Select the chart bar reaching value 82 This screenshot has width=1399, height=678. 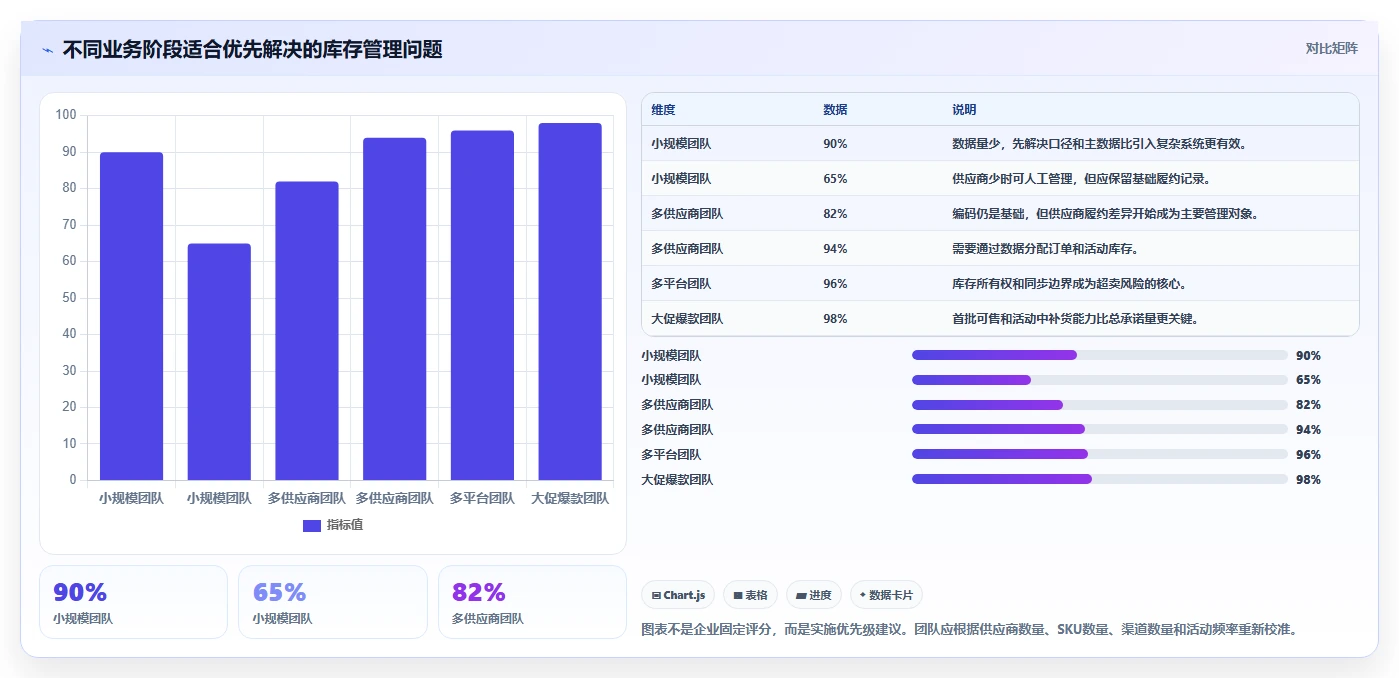[307, 331]
